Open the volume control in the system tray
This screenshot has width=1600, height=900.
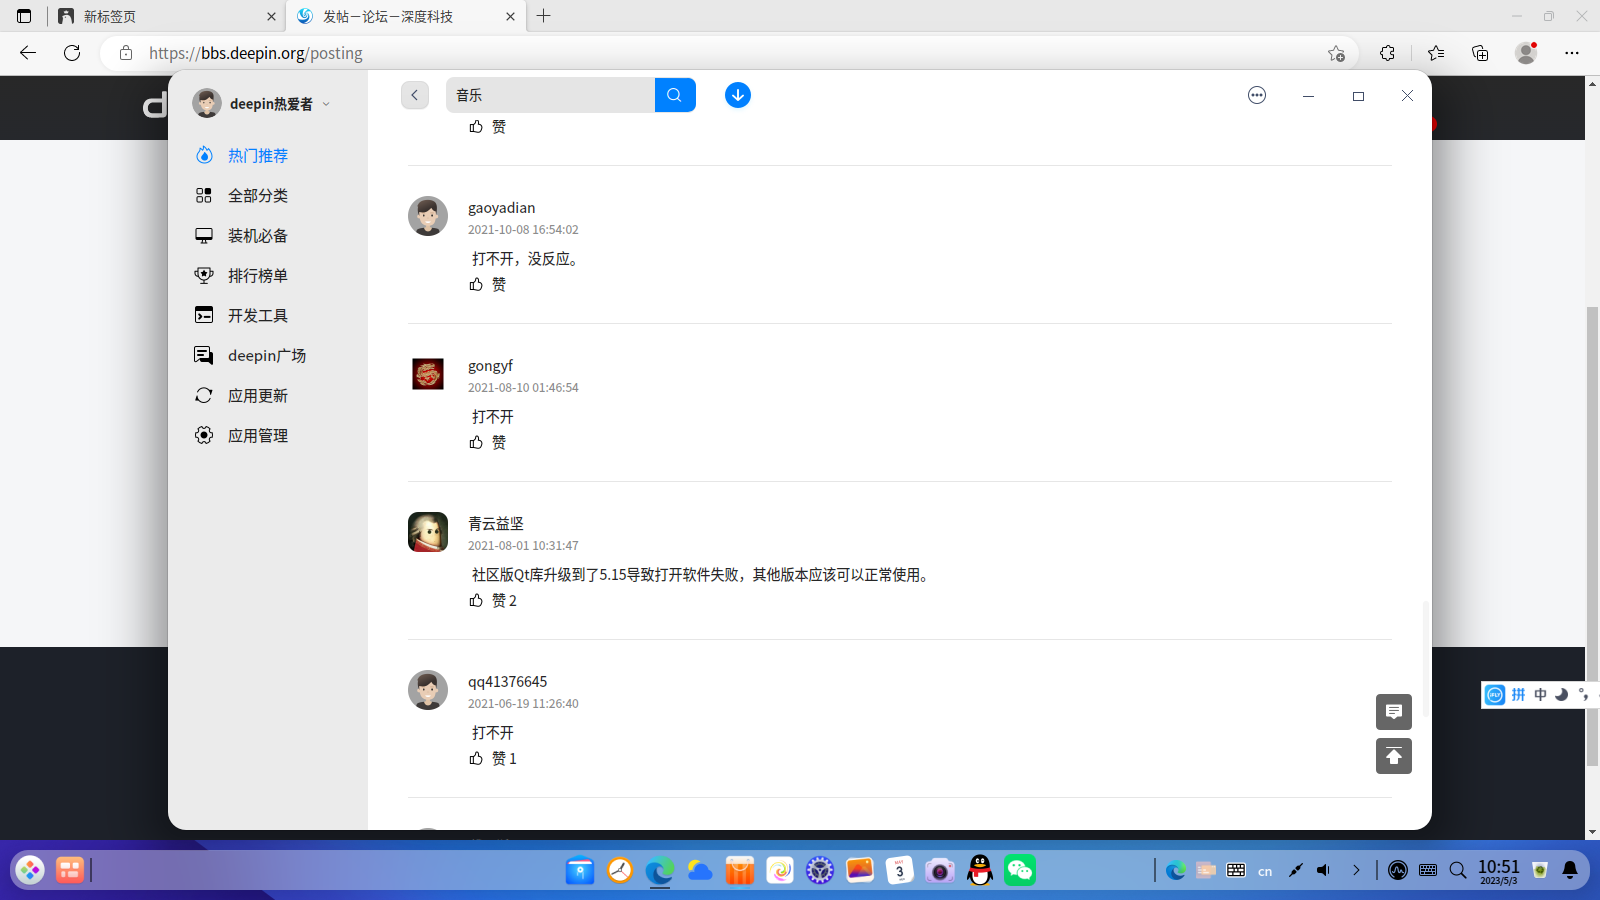1324,870
